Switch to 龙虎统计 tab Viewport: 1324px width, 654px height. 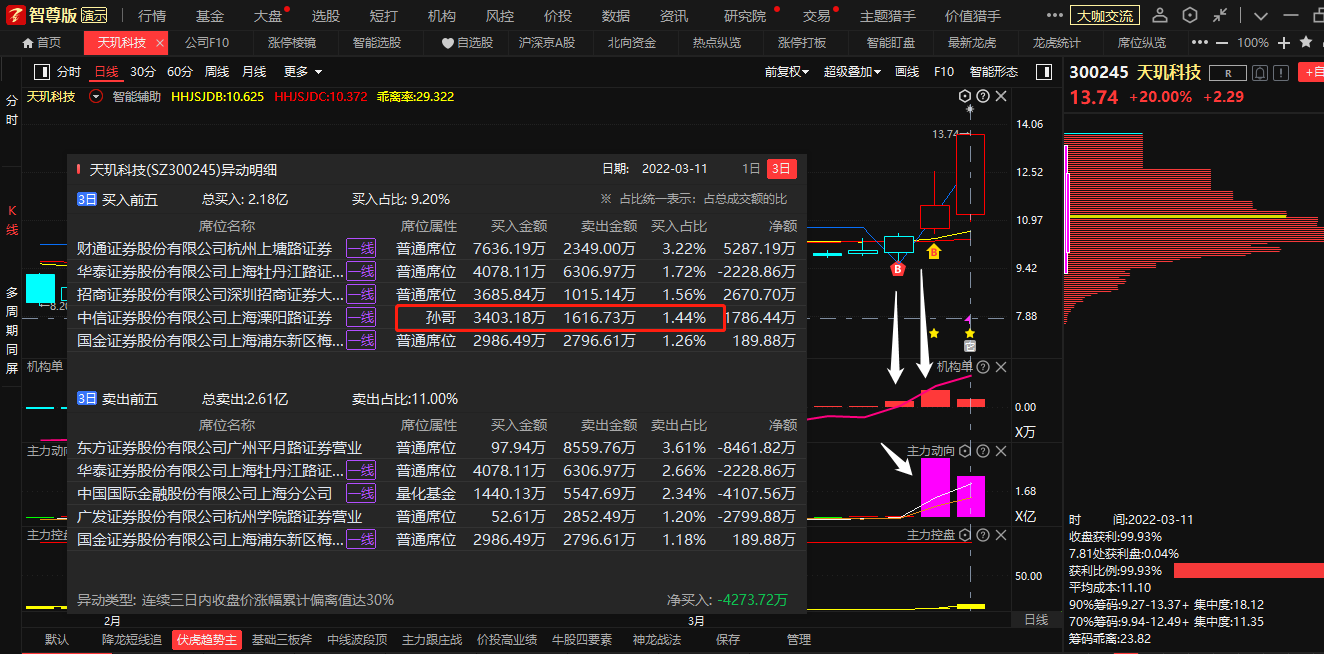(x=1057, y=43)
